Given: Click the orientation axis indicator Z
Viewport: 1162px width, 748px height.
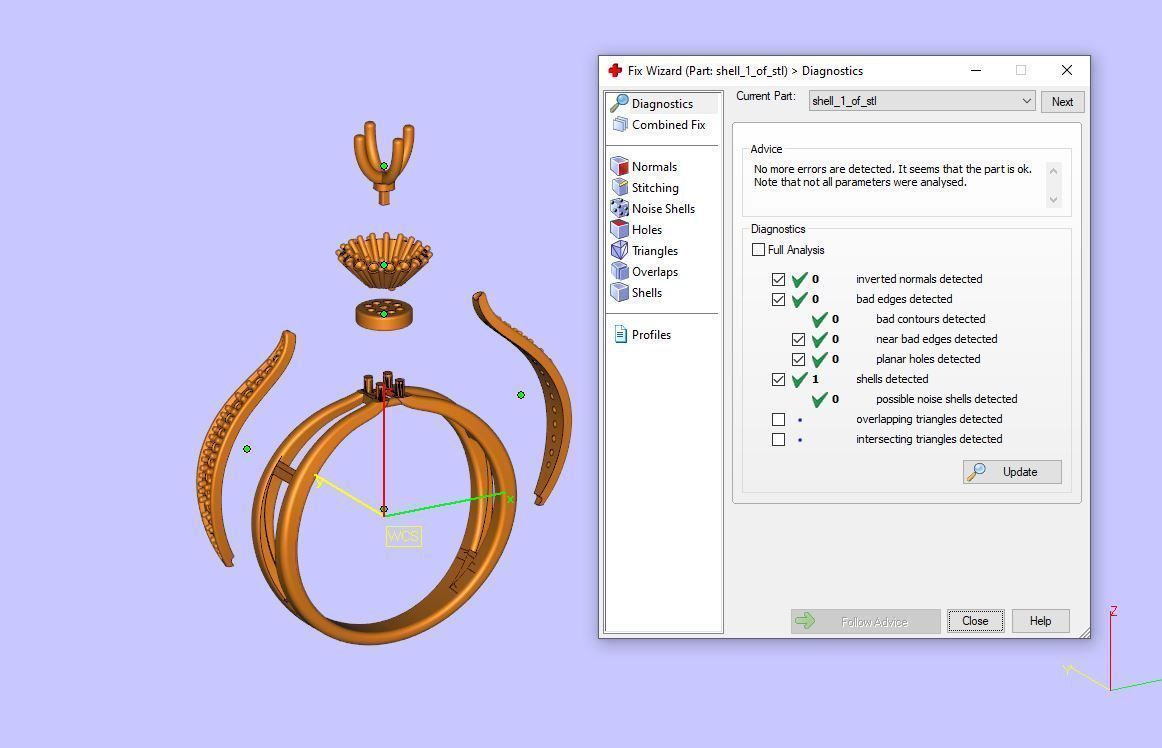Looking at the screenshot, I should pos(1113,611).
